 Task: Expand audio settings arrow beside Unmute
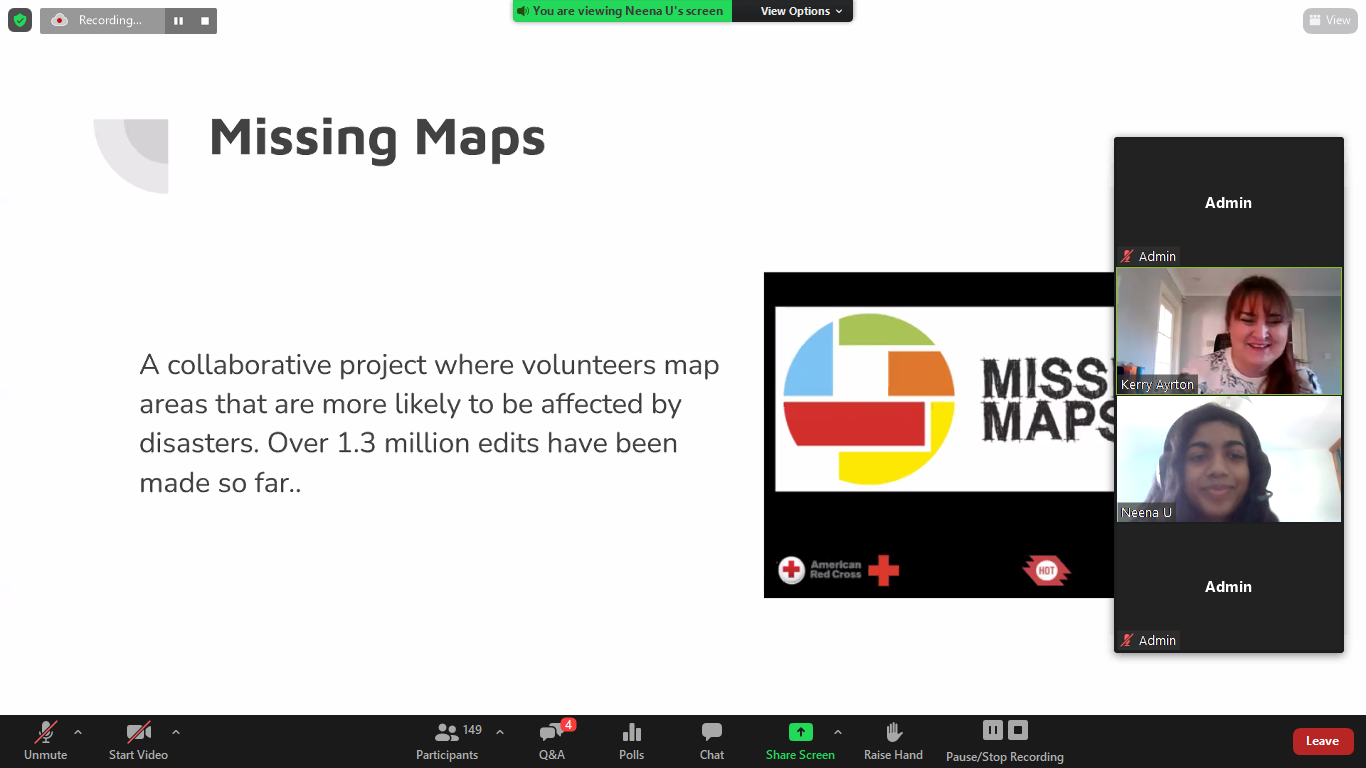click(78, 732)
